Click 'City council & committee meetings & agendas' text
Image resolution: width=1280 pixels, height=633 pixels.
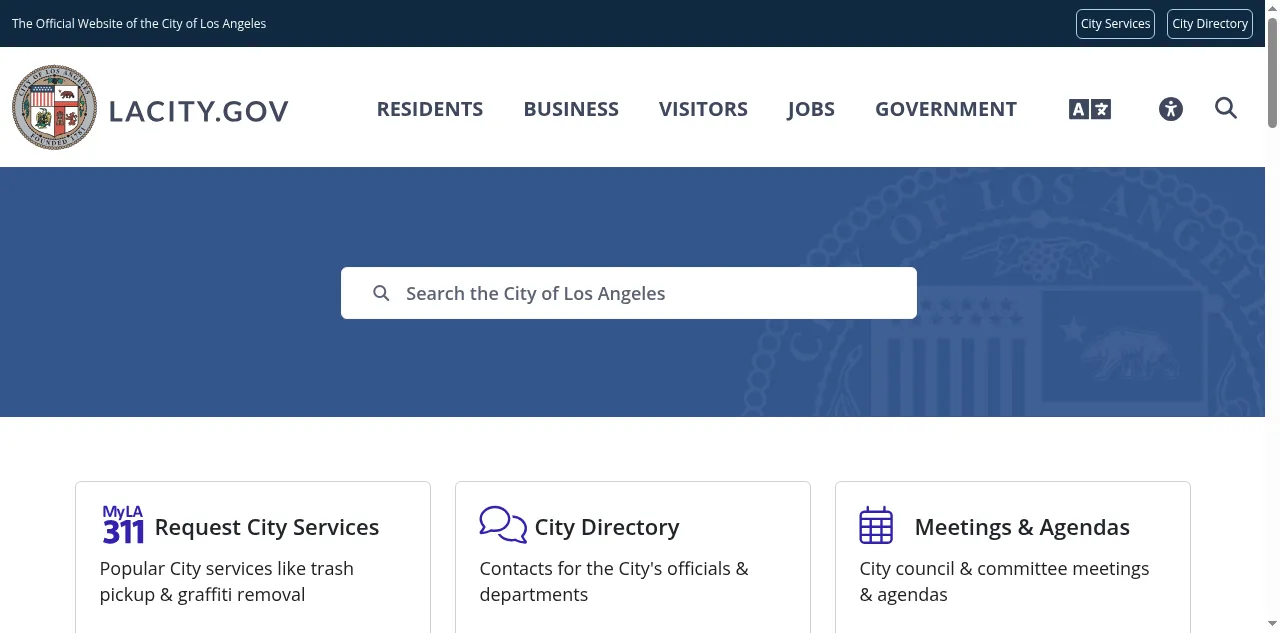pos(1004,581)
